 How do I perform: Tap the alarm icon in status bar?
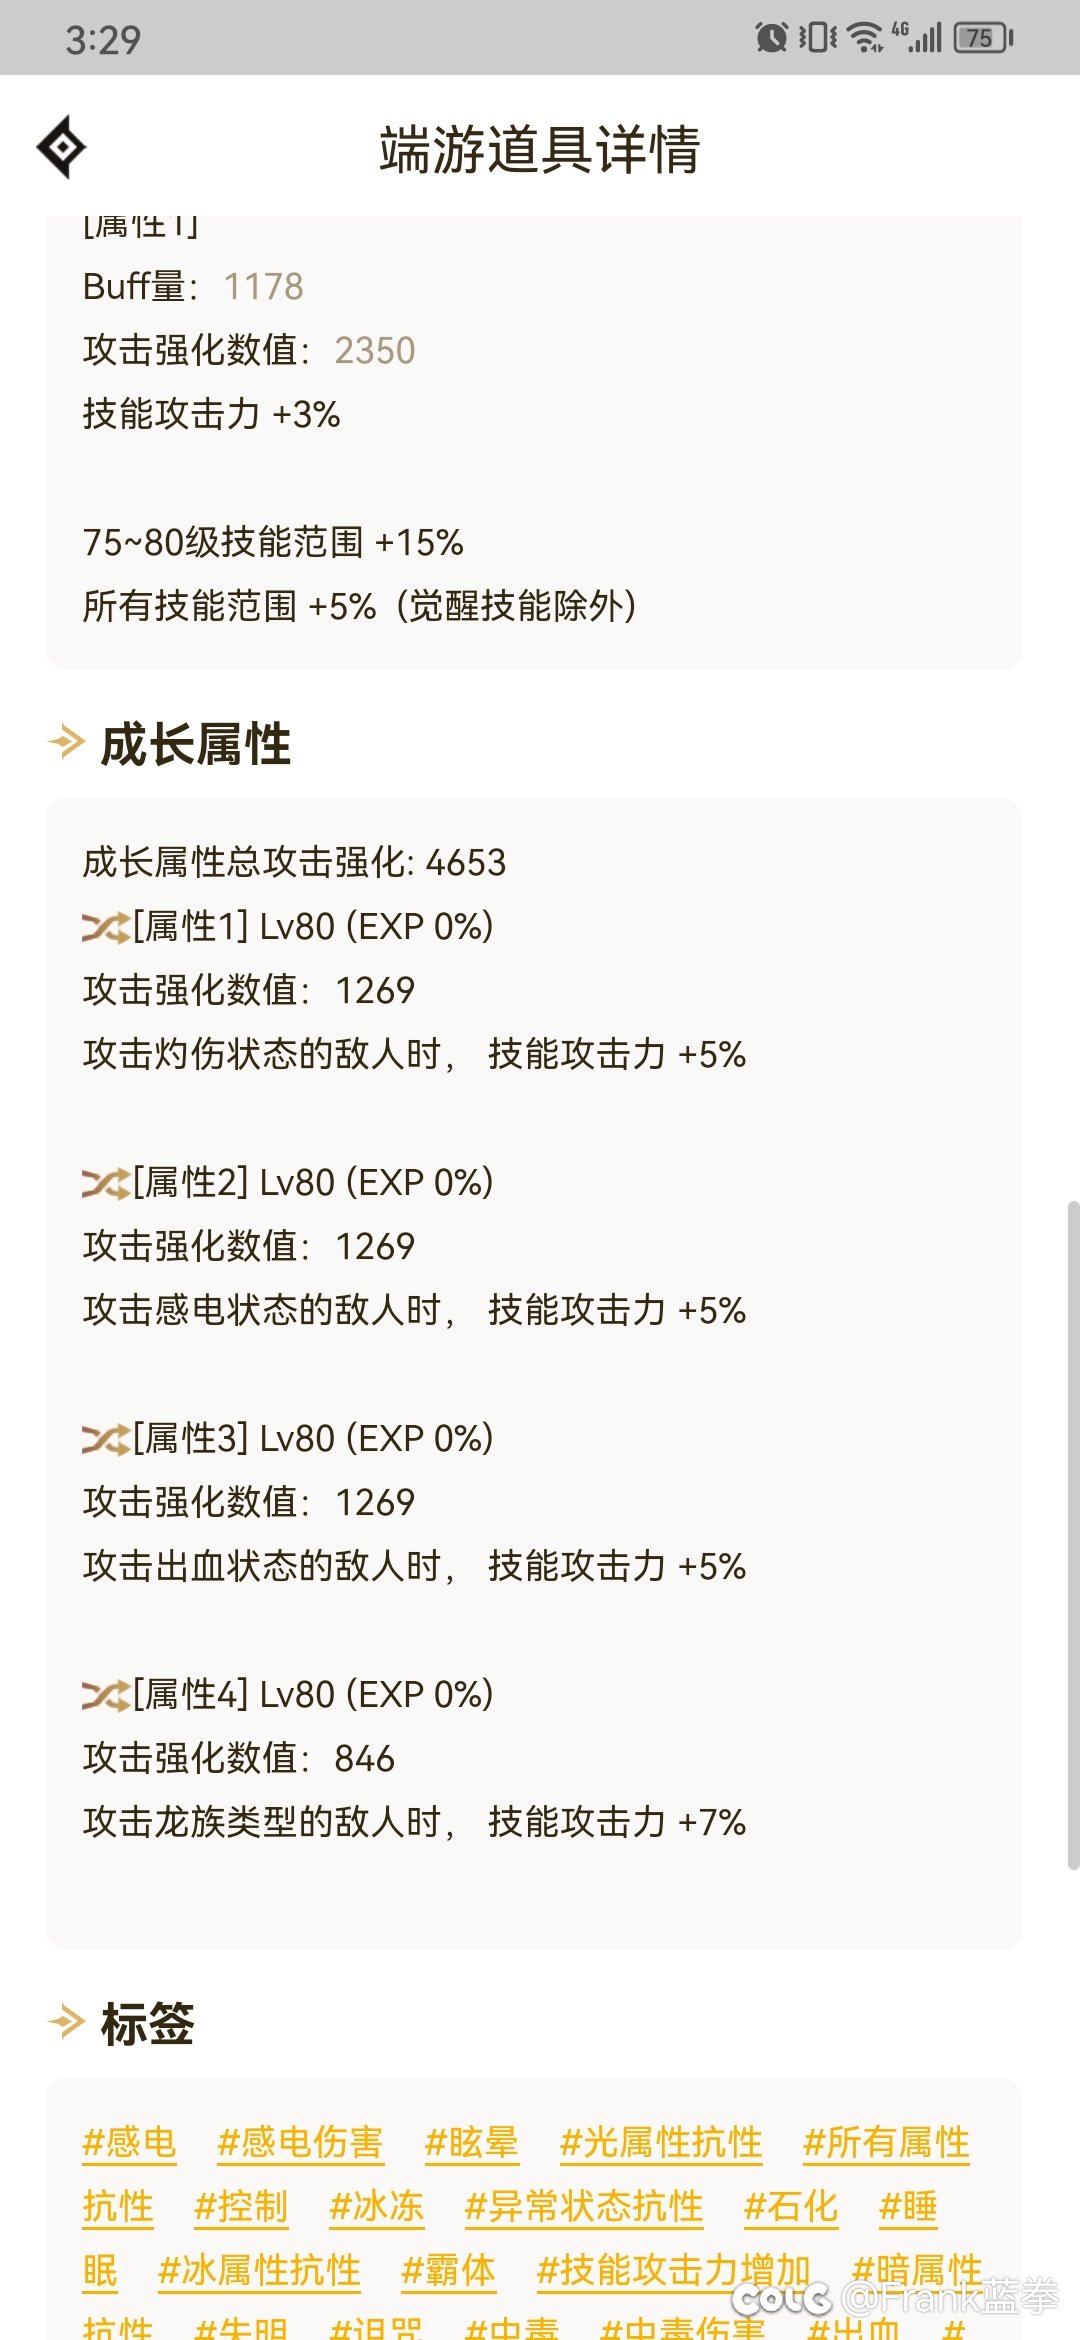[x=771, y=38]
